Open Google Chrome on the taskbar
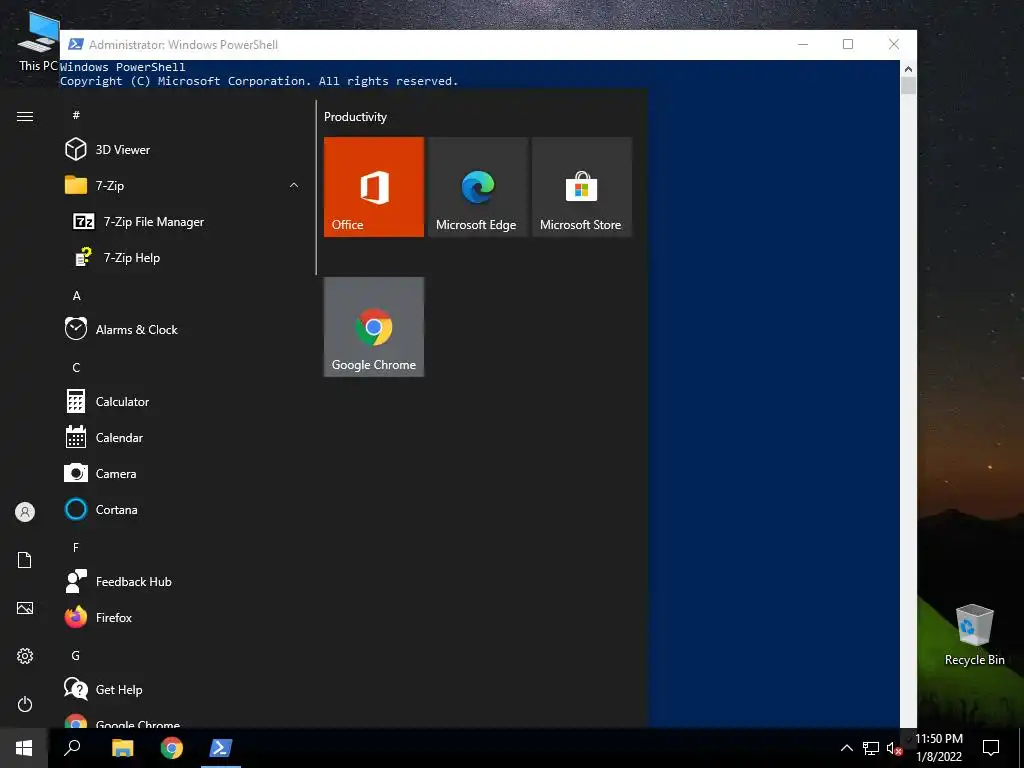The width and height of the screenshot is (1024, 768). pos(172,748)
